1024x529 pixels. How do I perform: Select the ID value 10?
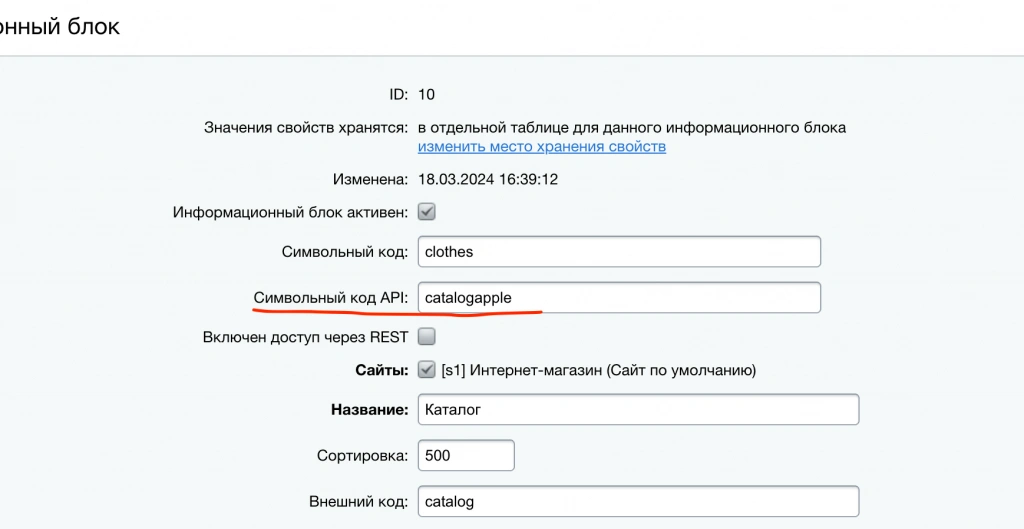(x=426, y=95)
